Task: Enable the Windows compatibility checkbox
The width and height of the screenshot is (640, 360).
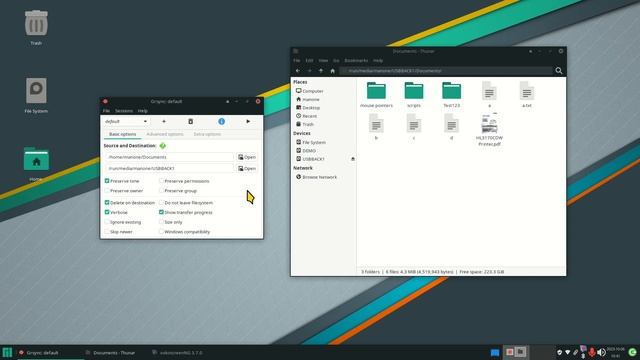Action: (x=161, y=231)
